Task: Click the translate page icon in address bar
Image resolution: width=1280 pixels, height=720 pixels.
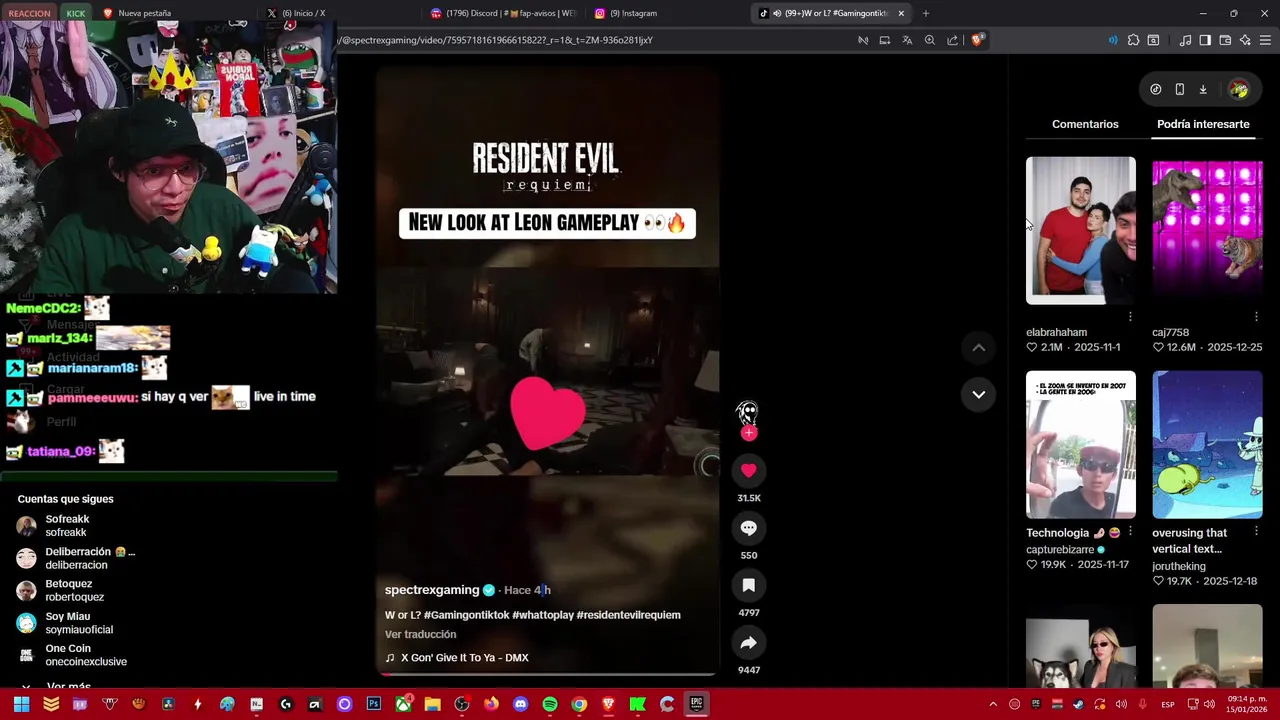Action: [x=907, y=40]
